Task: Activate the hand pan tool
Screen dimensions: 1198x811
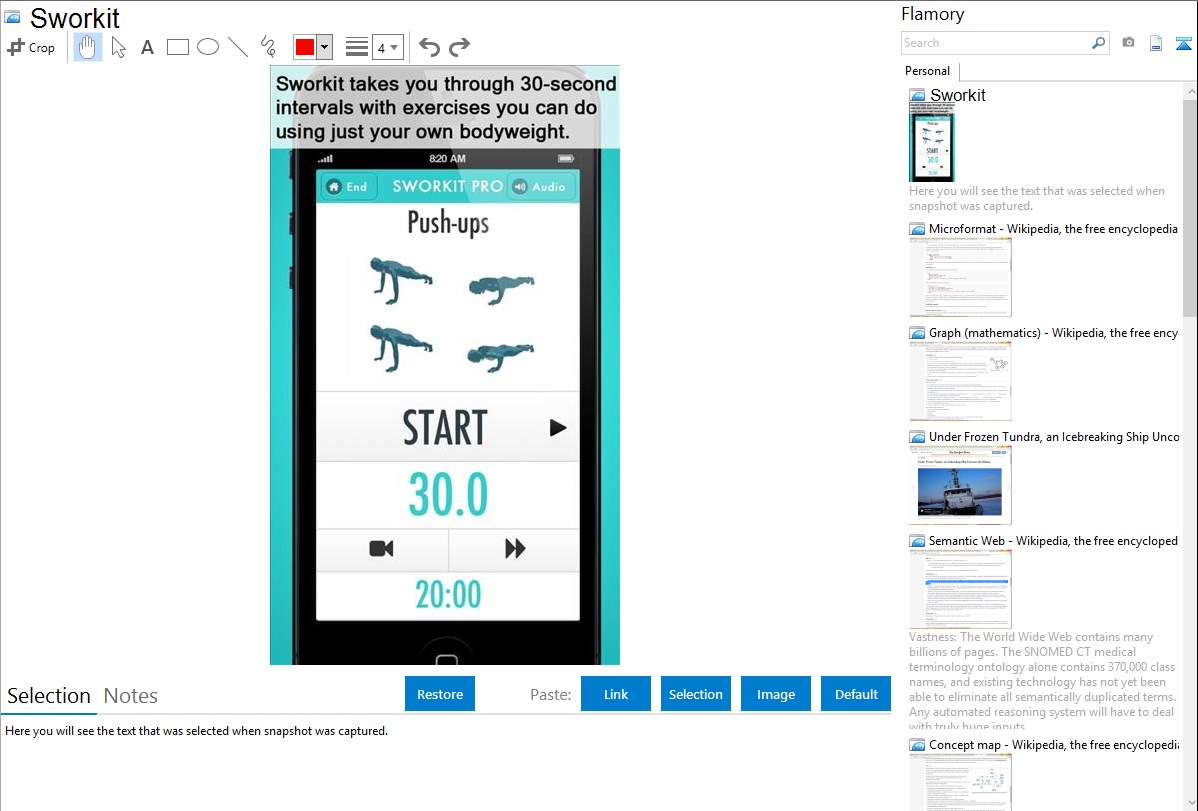Action: tap(88, 47)
